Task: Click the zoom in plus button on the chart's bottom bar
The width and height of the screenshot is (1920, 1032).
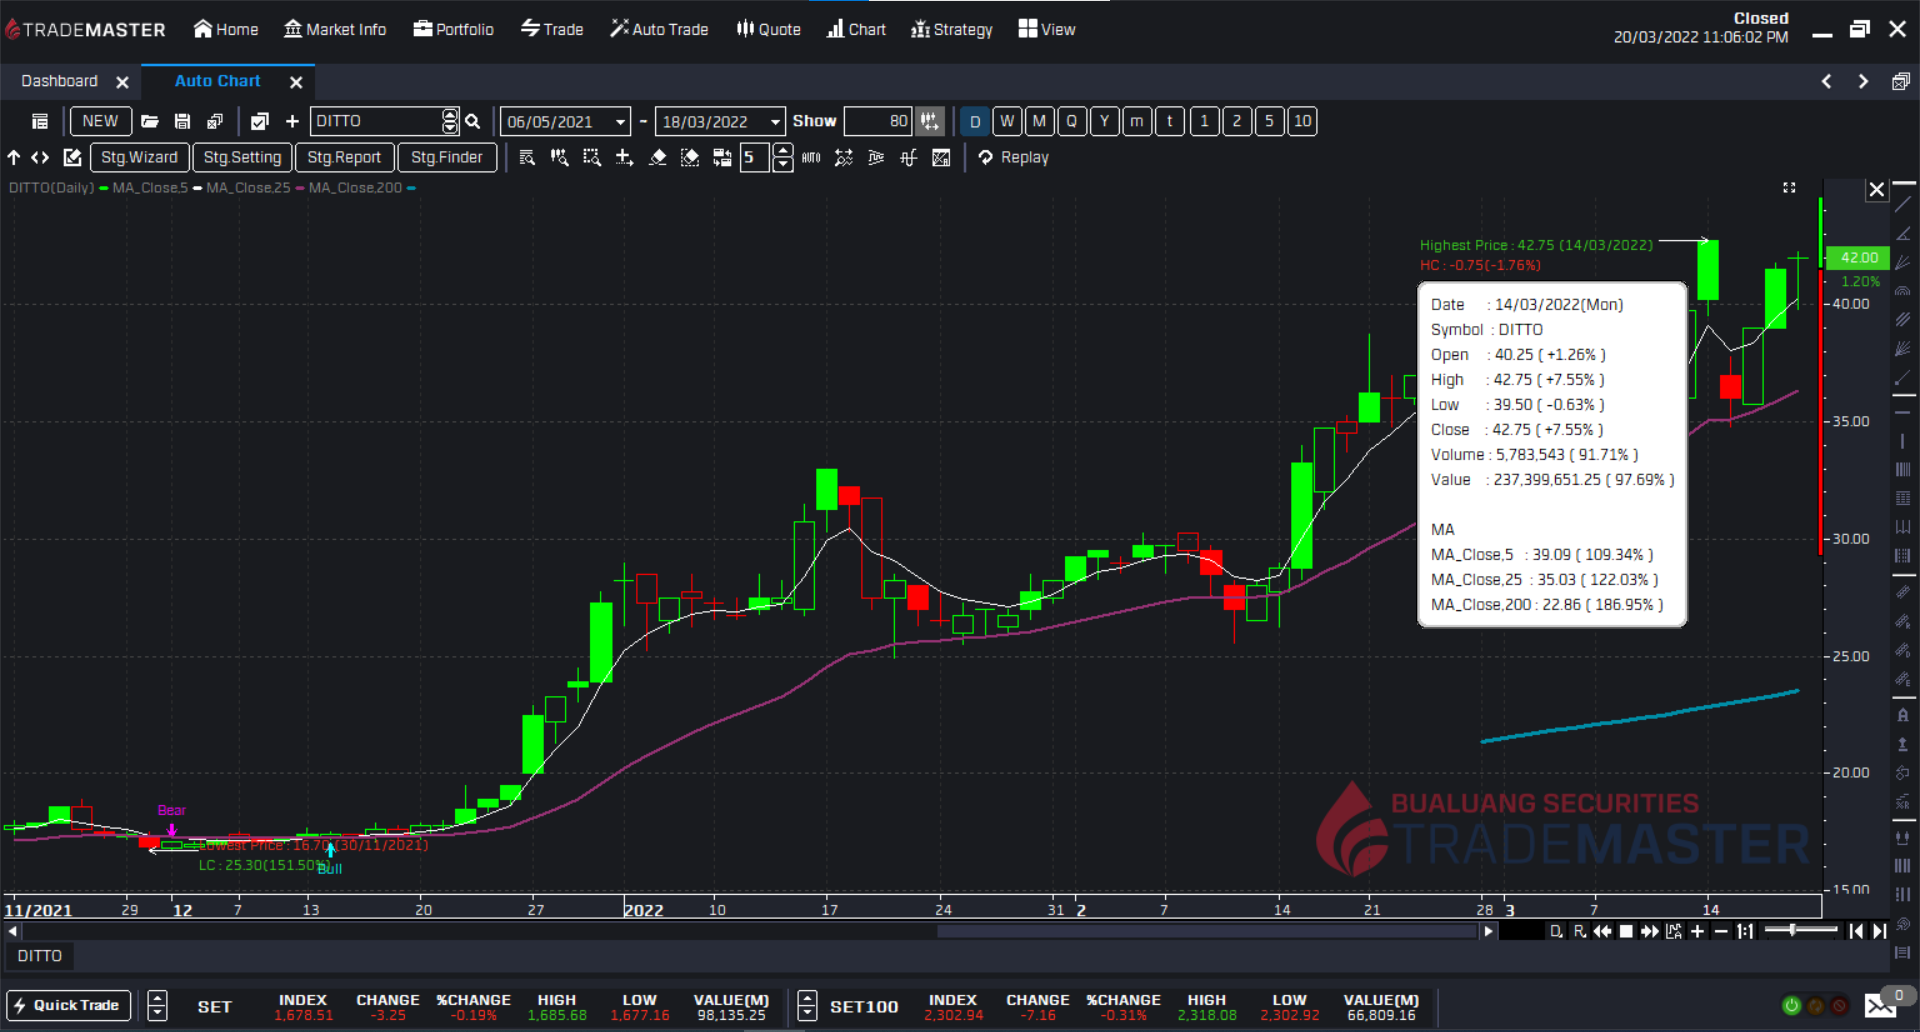Action: coord(1697,931)
